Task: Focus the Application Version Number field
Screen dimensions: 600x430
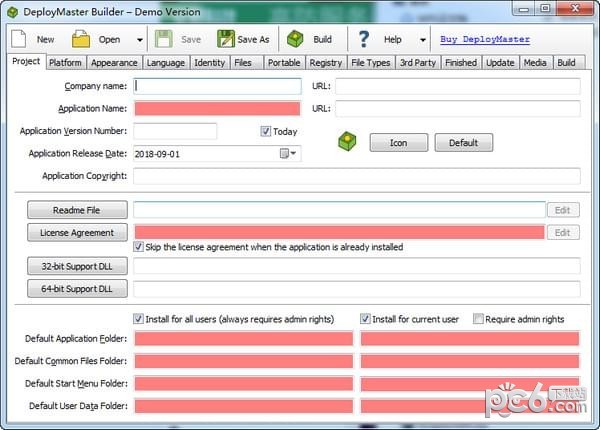Action: click(x=175, y=131)
